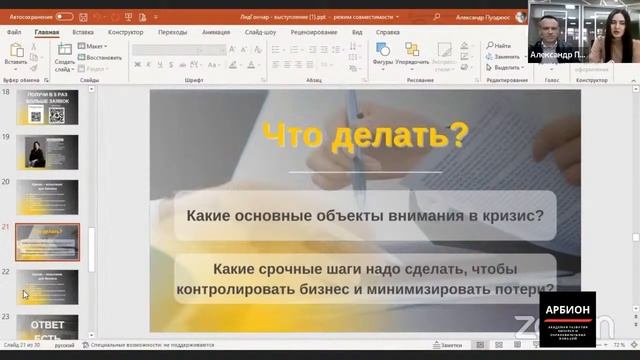Viewport: 640px width, 360px height.
Task: Select slide 20 thumbnail
Action: pos(47,197)
